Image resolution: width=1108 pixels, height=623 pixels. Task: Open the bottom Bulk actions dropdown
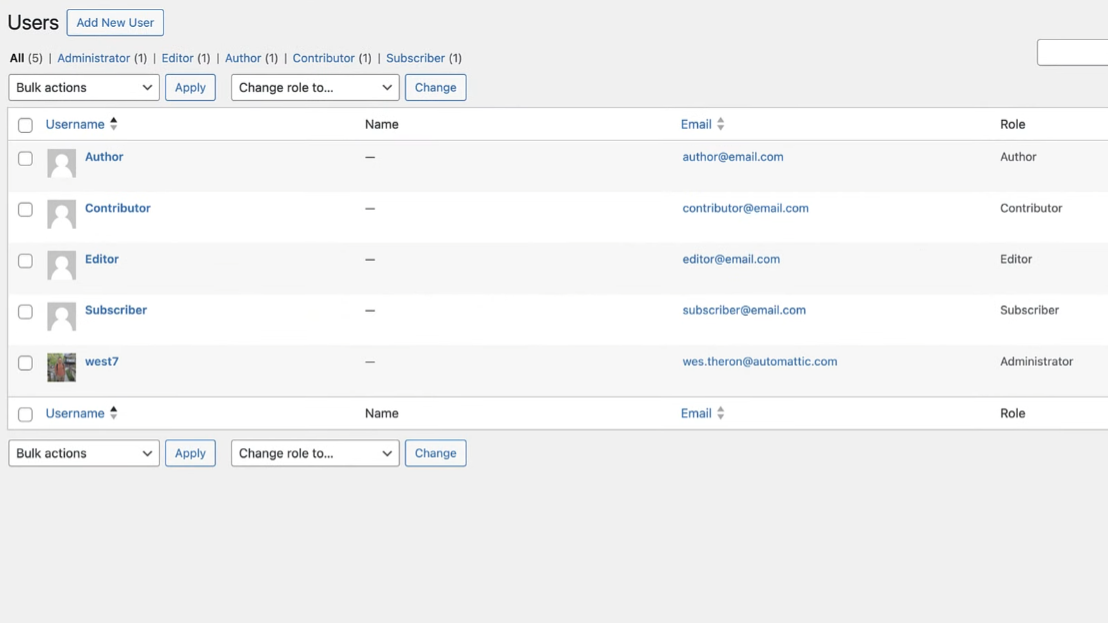83,453
